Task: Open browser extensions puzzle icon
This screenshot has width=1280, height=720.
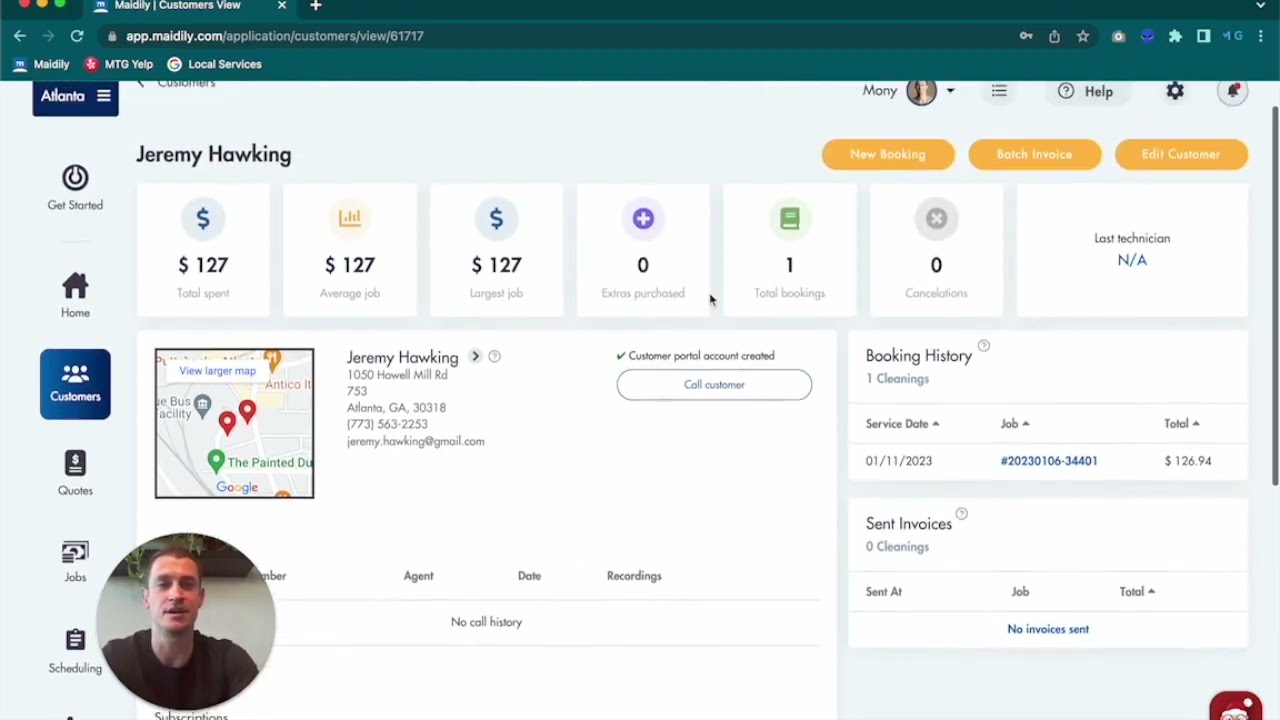Action: tap(1176, 36)
